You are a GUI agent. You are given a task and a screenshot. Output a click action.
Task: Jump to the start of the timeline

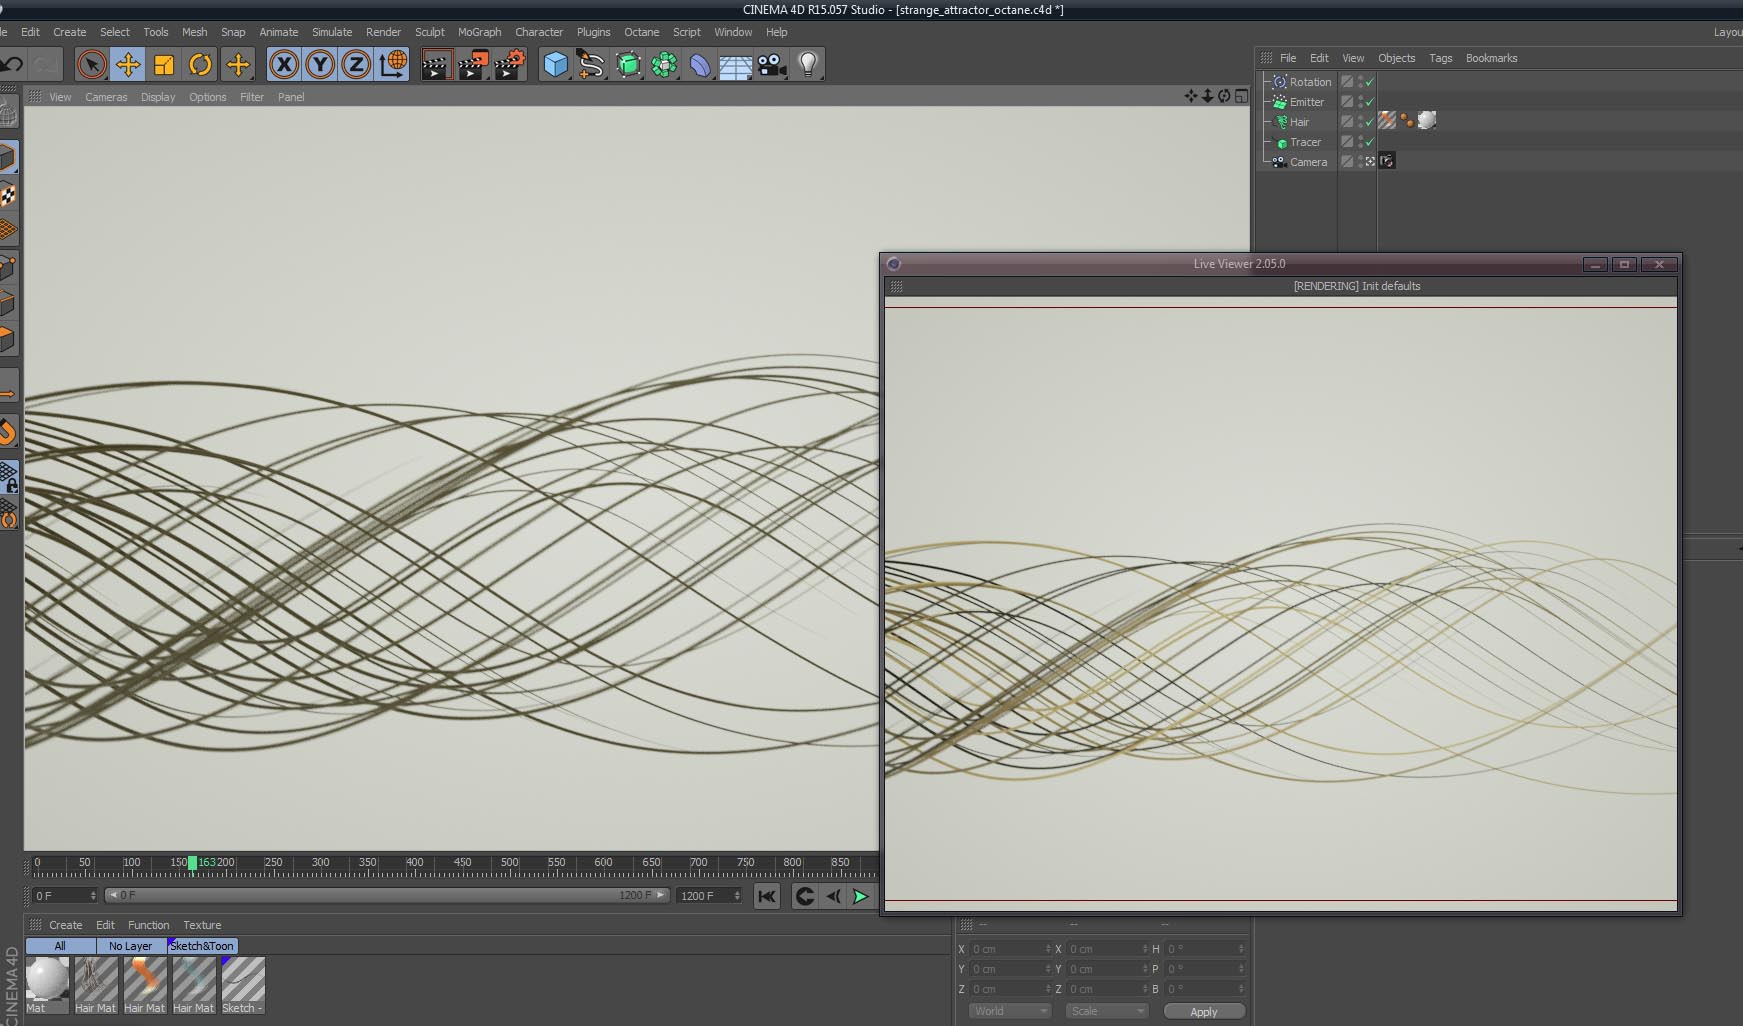coord(767,896)
